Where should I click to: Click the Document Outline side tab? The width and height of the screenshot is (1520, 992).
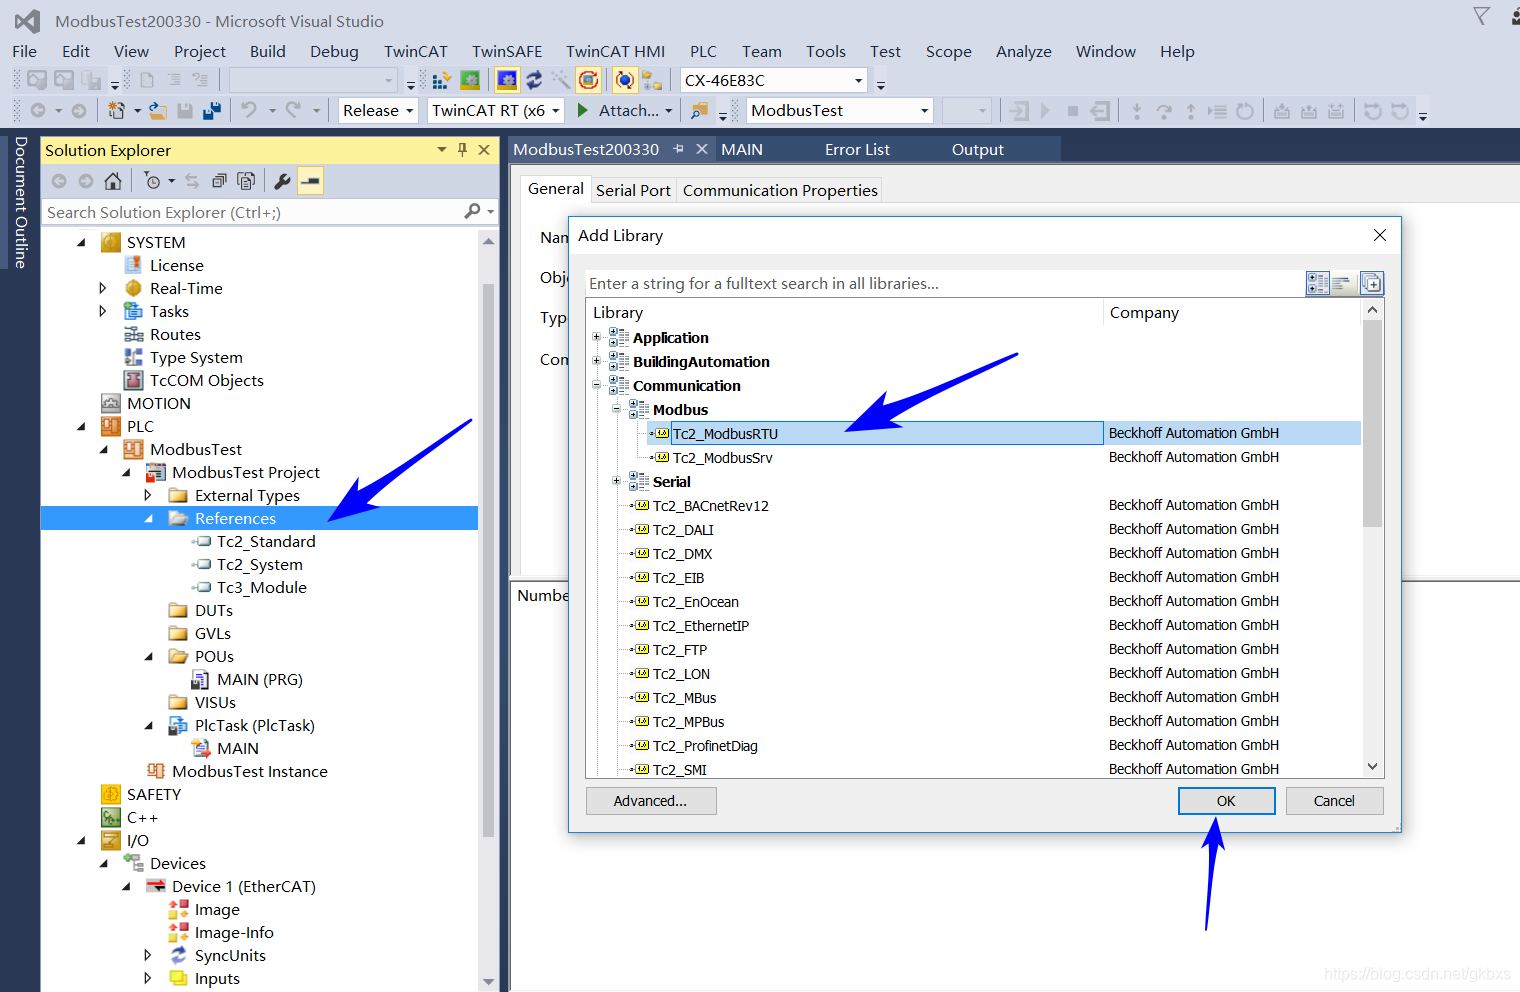pyautogui.click(x=20, y=202)
